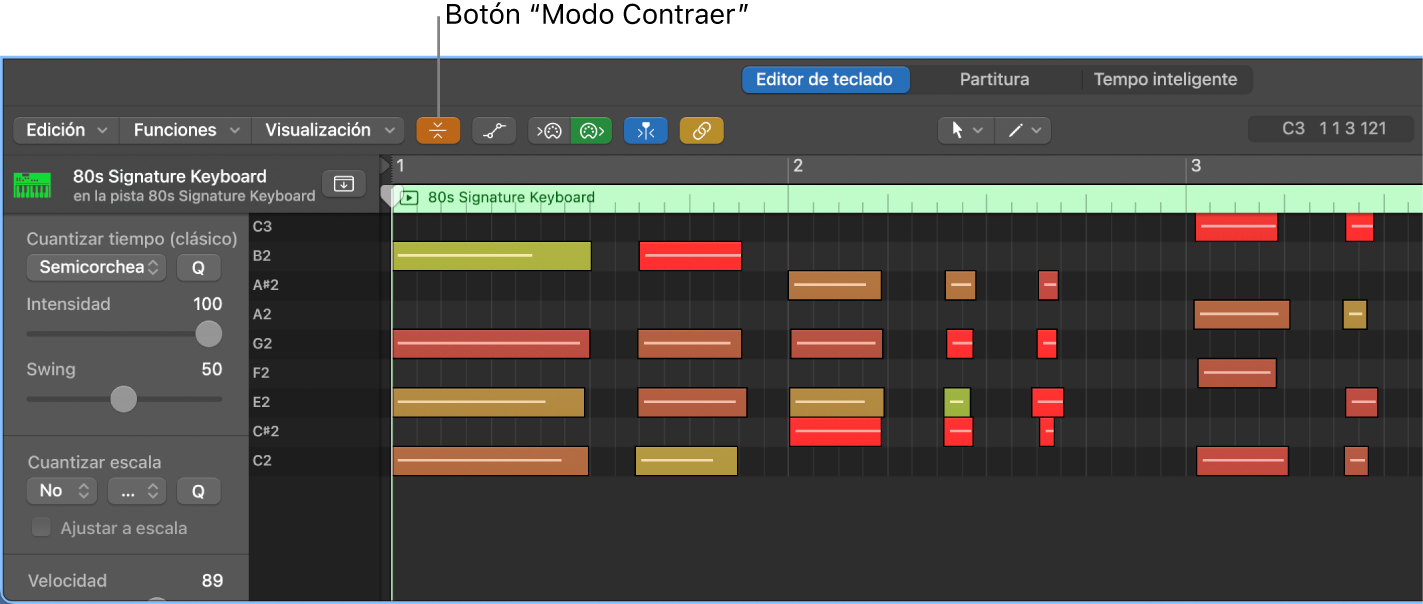Enable the MIDI In button
This screenshot has width=1423, height=604.
pyautogui.click(x=549, y=130)
